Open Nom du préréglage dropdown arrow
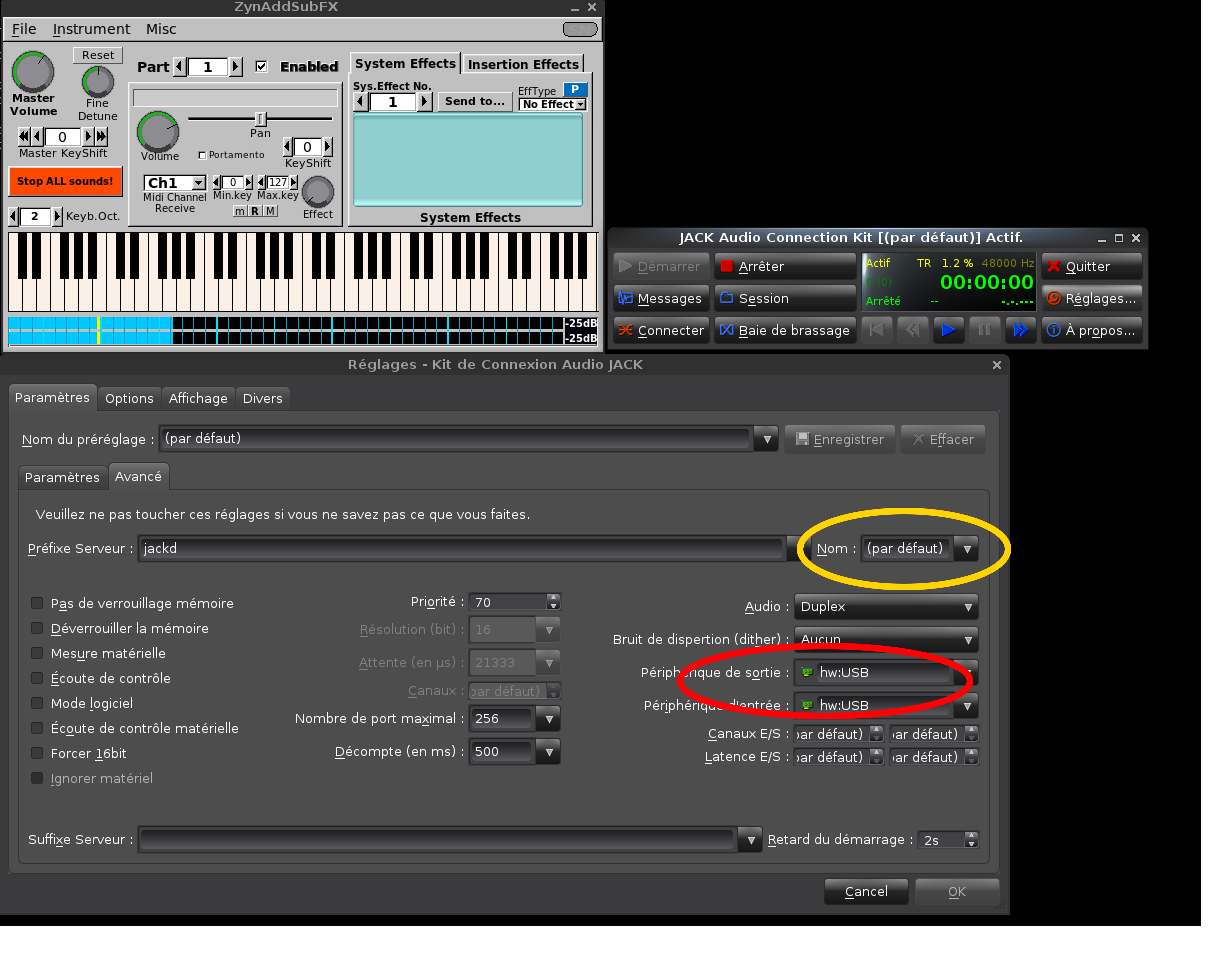The image size is (1216, 960). tap(766, 439)
